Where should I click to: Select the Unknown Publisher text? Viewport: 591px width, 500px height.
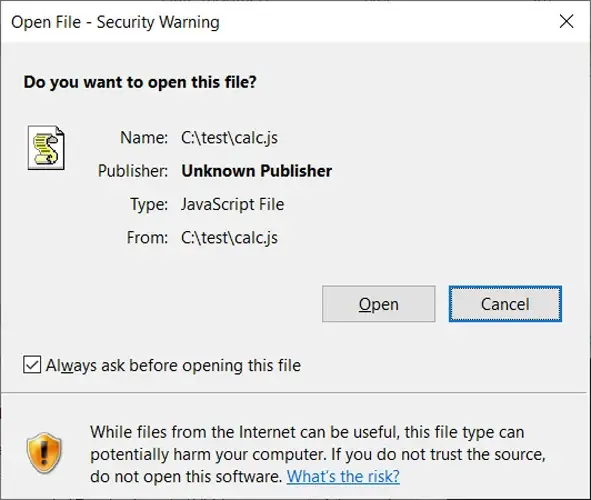pos(256,171)
